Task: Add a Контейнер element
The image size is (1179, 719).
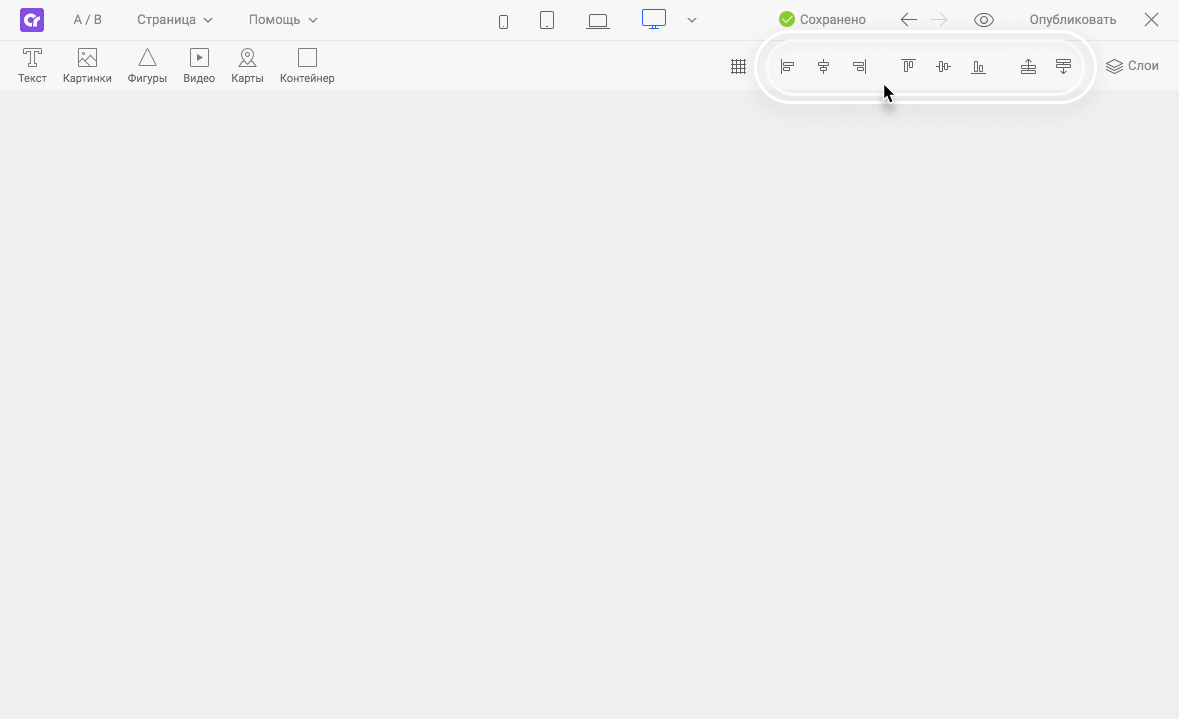Action: pos(307,65)
